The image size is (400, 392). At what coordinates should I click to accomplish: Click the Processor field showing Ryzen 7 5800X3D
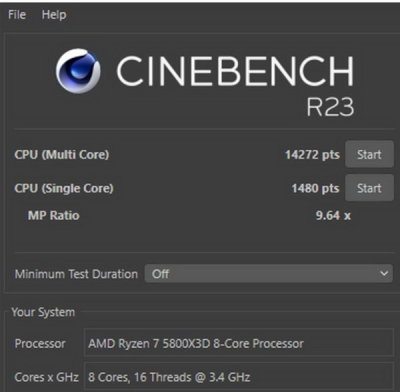239,343
